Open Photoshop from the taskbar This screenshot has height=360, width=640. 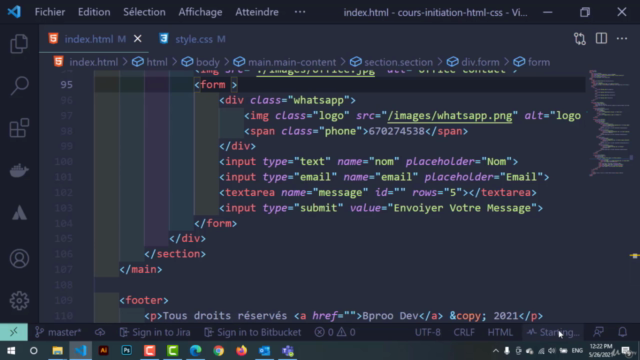pos(127,351)
